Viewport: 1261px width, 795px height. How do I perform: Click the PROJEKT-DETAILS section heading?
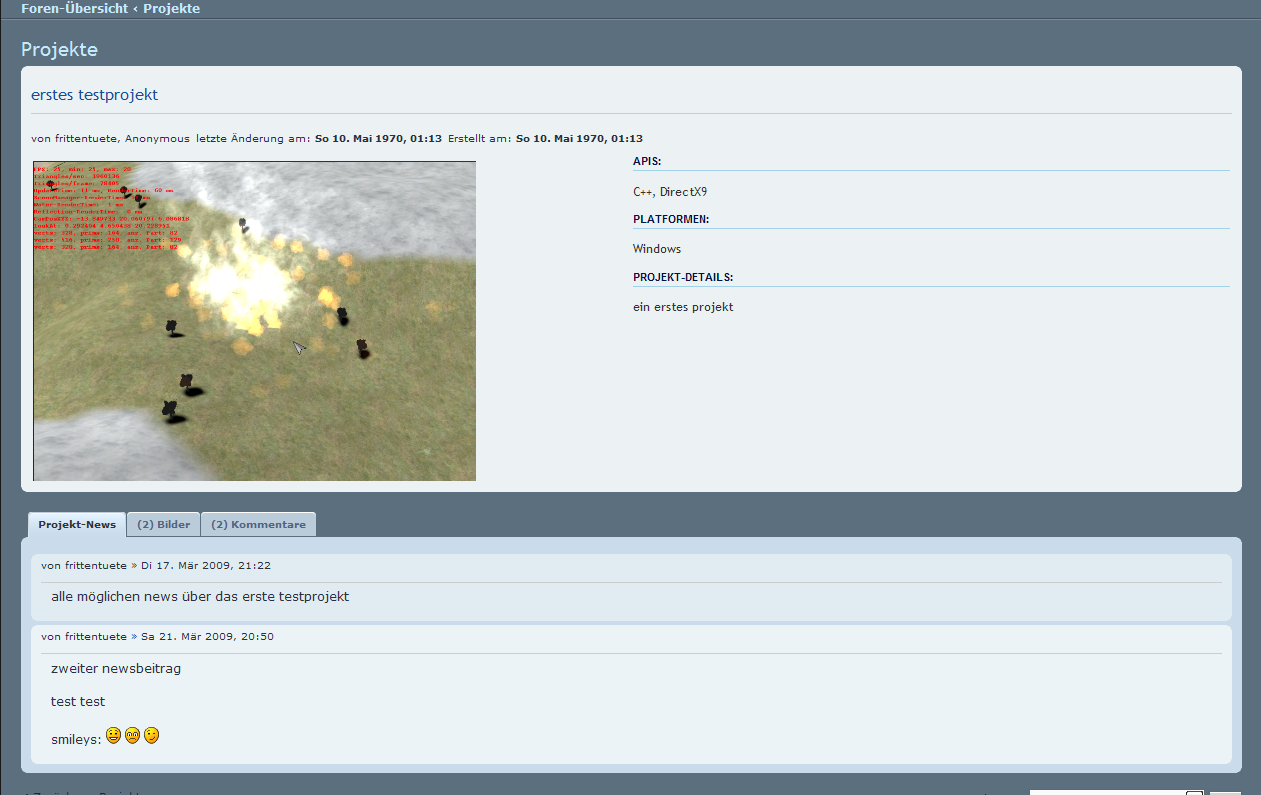pos(683,278)
